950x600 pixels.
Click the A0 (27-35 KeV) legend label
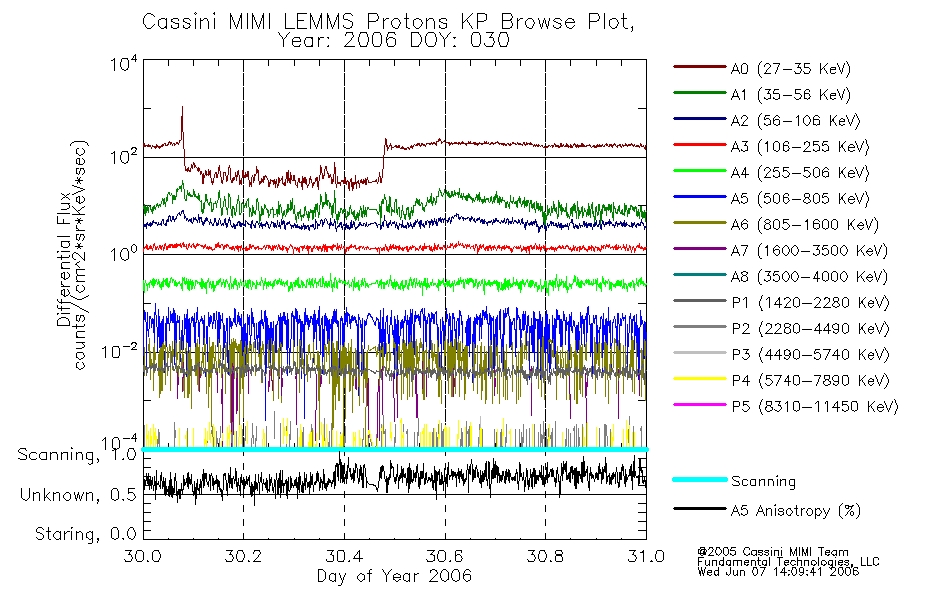pos(790,69)
